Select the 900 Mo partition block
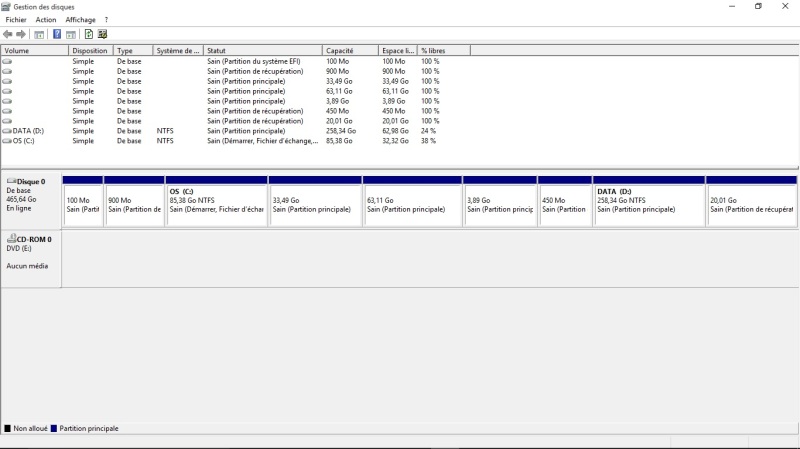This screenshot has width=800, height=449. [x=134, y=201]
